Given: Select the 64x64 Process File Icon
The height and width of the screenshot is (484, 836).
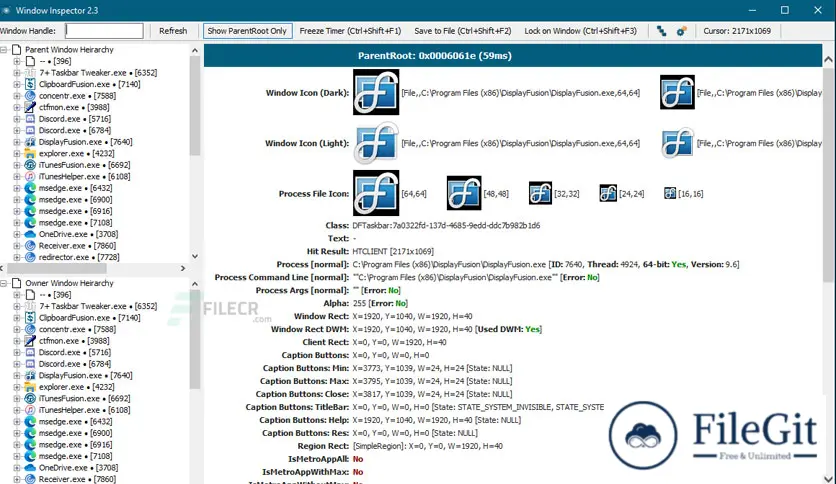Looking at the screenshot, I should (376, 193).
